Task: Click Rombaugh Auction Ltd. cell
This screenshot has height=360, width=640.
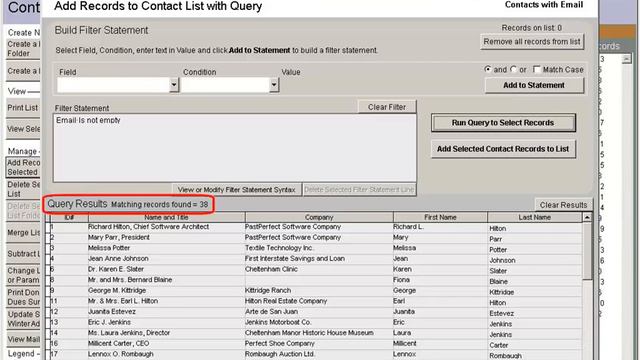Action: coord(319,354)
